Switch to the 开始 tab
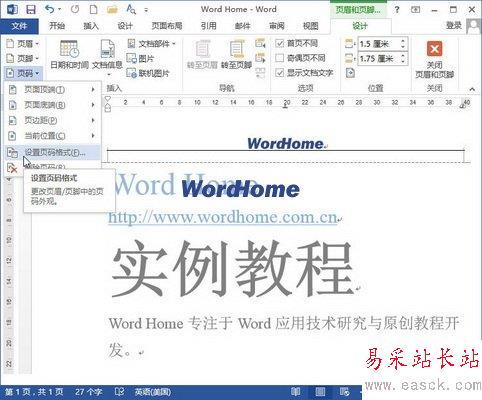This screenshot has height=400, width=482. click(57, 26)
